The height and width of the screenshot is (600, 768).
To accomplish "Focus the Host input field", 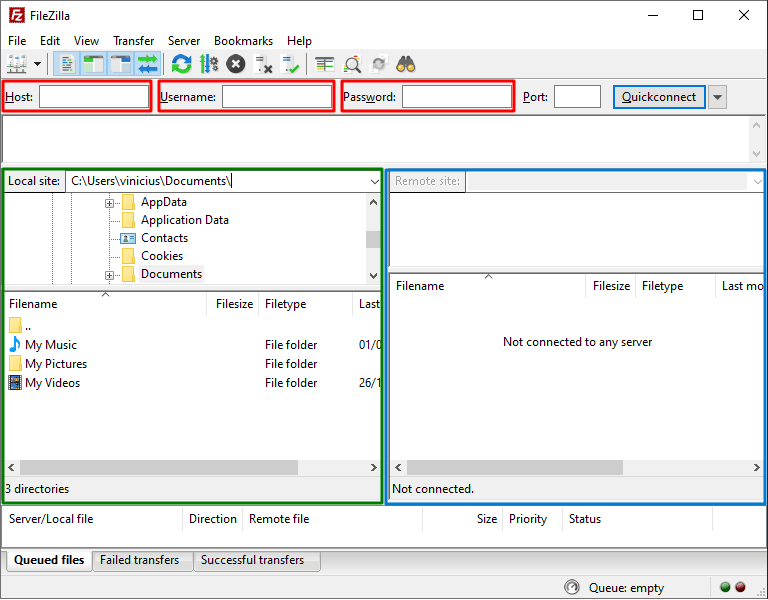I will (94, 96).
